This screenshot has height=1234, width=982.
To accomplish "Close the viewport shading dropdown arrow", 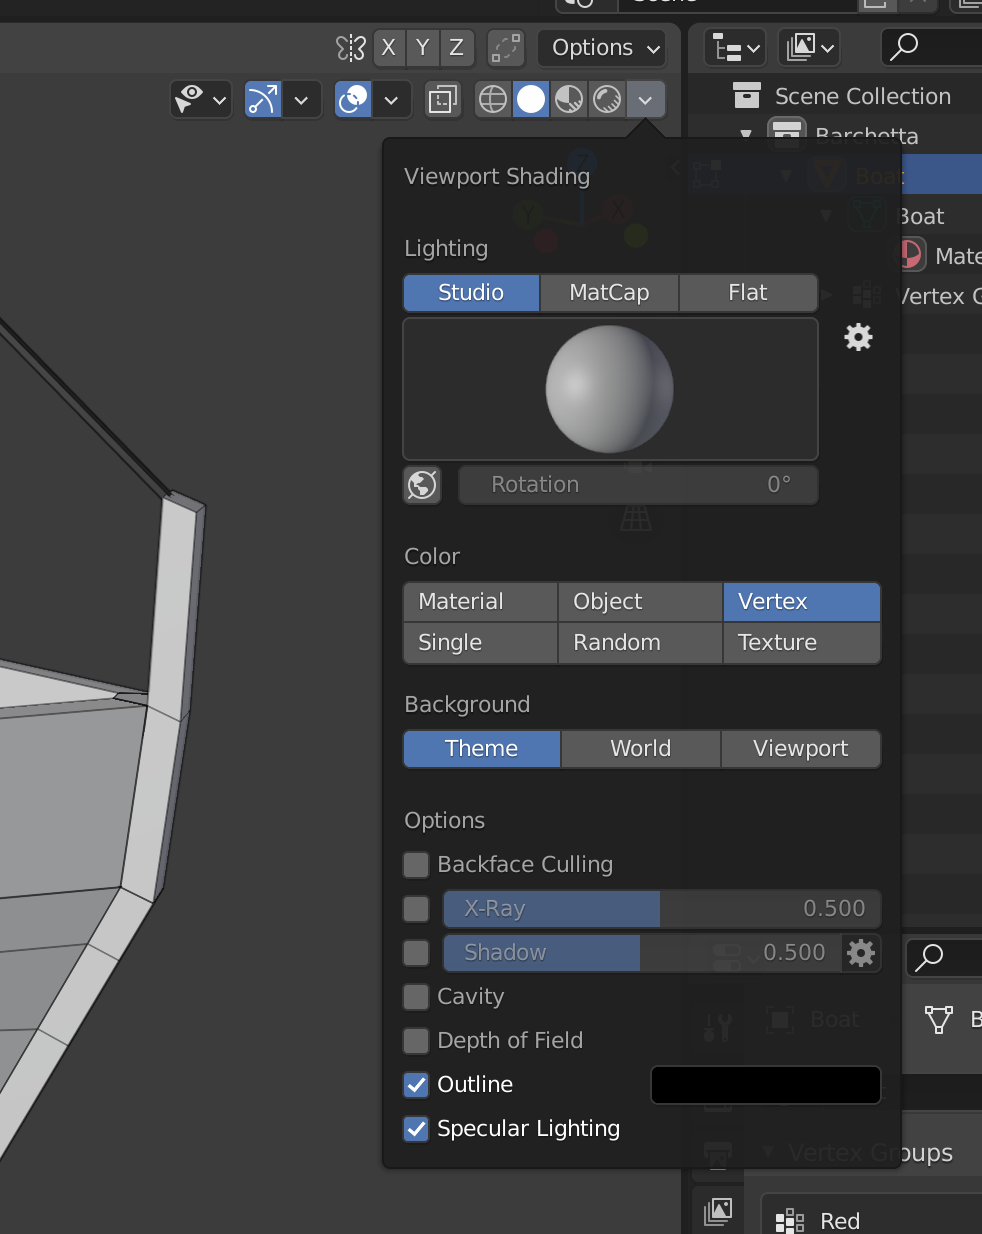I will (646, 99).
